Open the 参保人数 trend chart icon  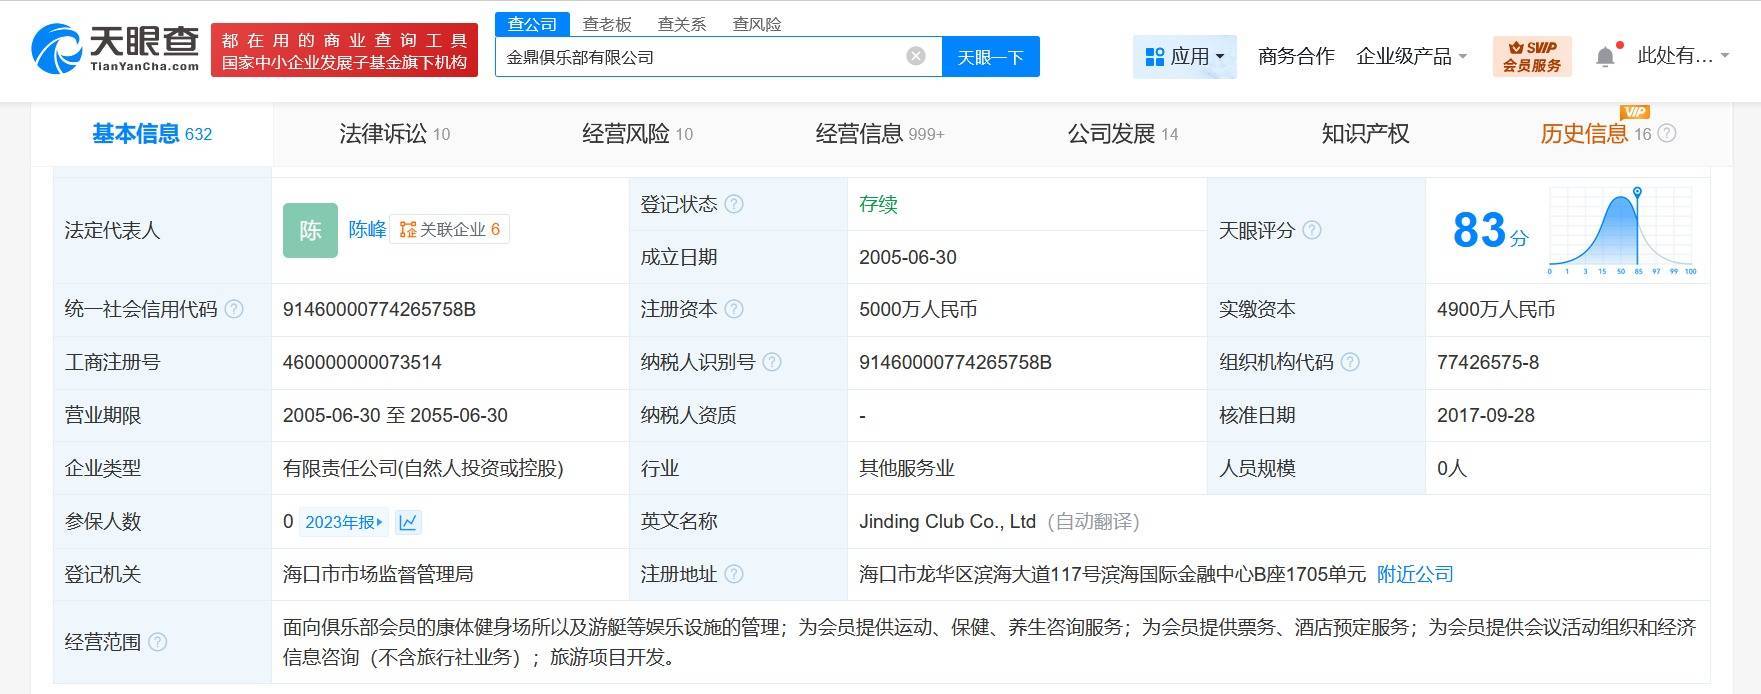pyautogui.click(x=408, y=522)
